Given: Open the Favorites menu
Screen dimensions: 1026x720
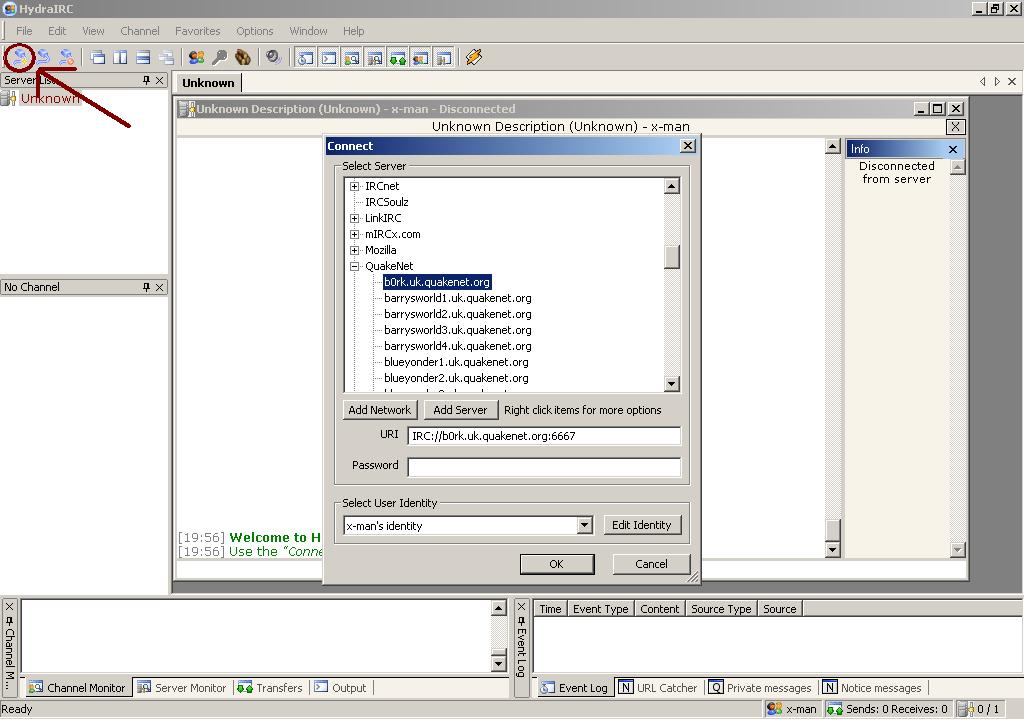Looking at the screenshot, I should pos(198,31).
